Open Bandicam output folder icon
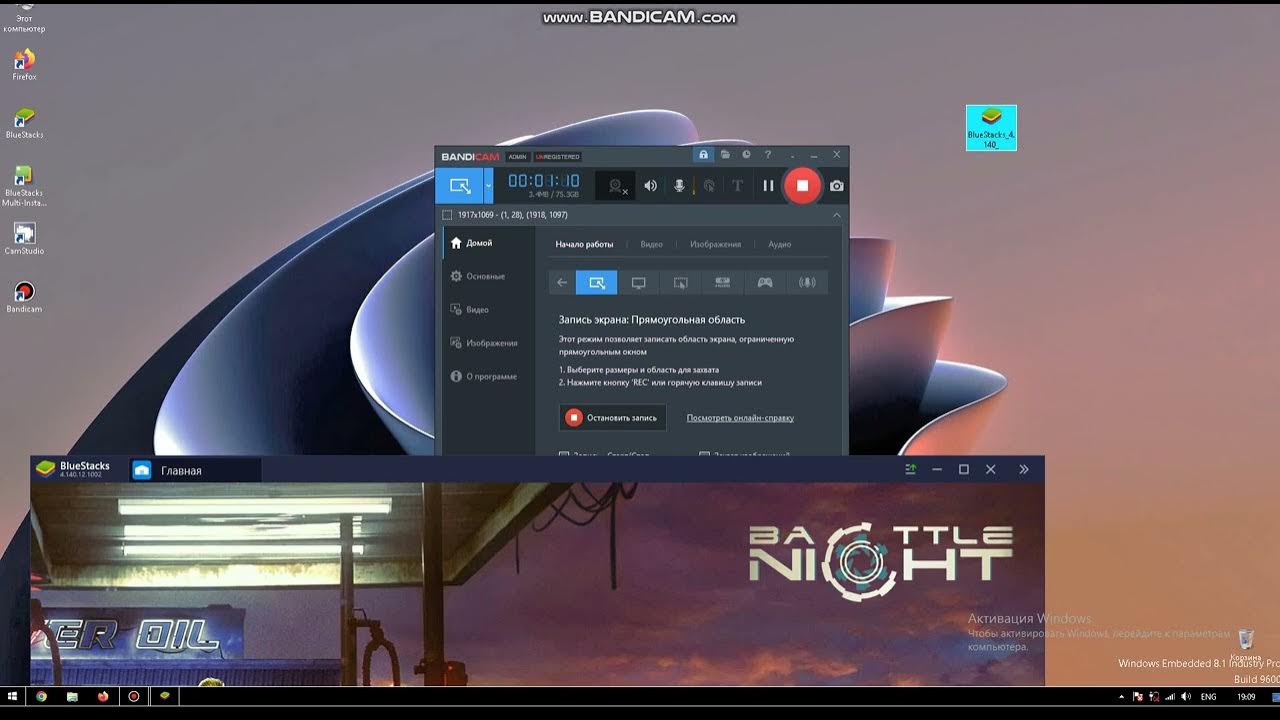The image size is (1280, 720). click(725, 155)
